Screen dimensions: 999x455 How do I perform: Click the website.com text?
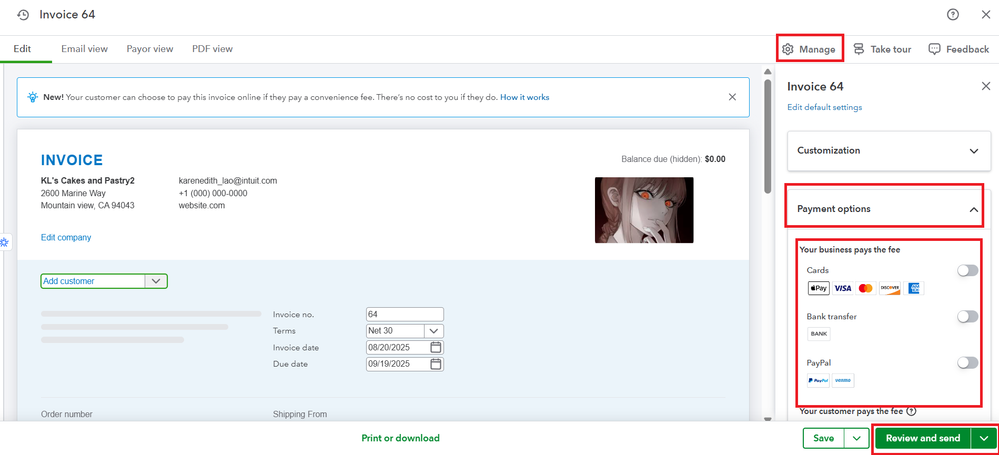pyautogui.click(x=201, y=205)
